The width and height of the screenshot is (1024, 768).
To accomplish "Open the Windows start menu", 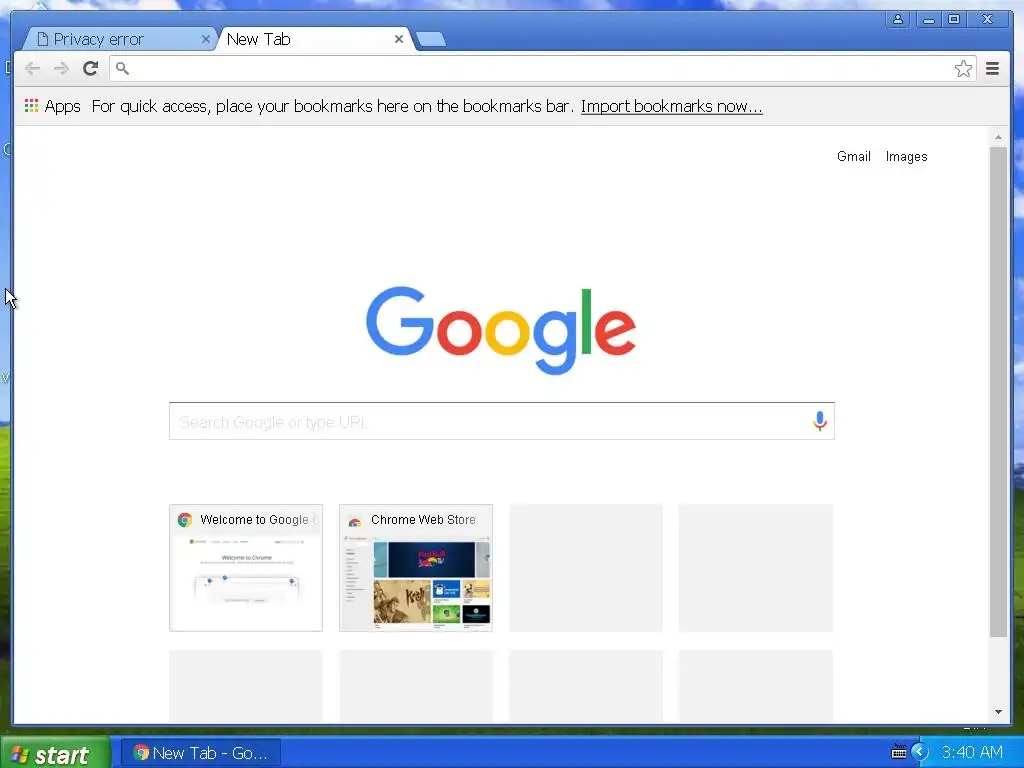I will point(56,753).
